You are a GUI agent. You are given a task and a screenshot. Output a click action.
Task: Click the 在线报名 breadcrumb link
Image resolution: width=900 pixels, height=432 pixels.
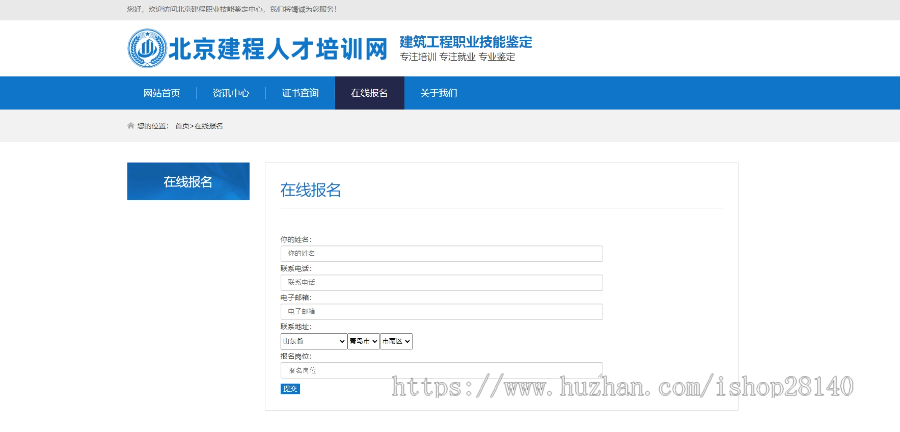point(208,126)
